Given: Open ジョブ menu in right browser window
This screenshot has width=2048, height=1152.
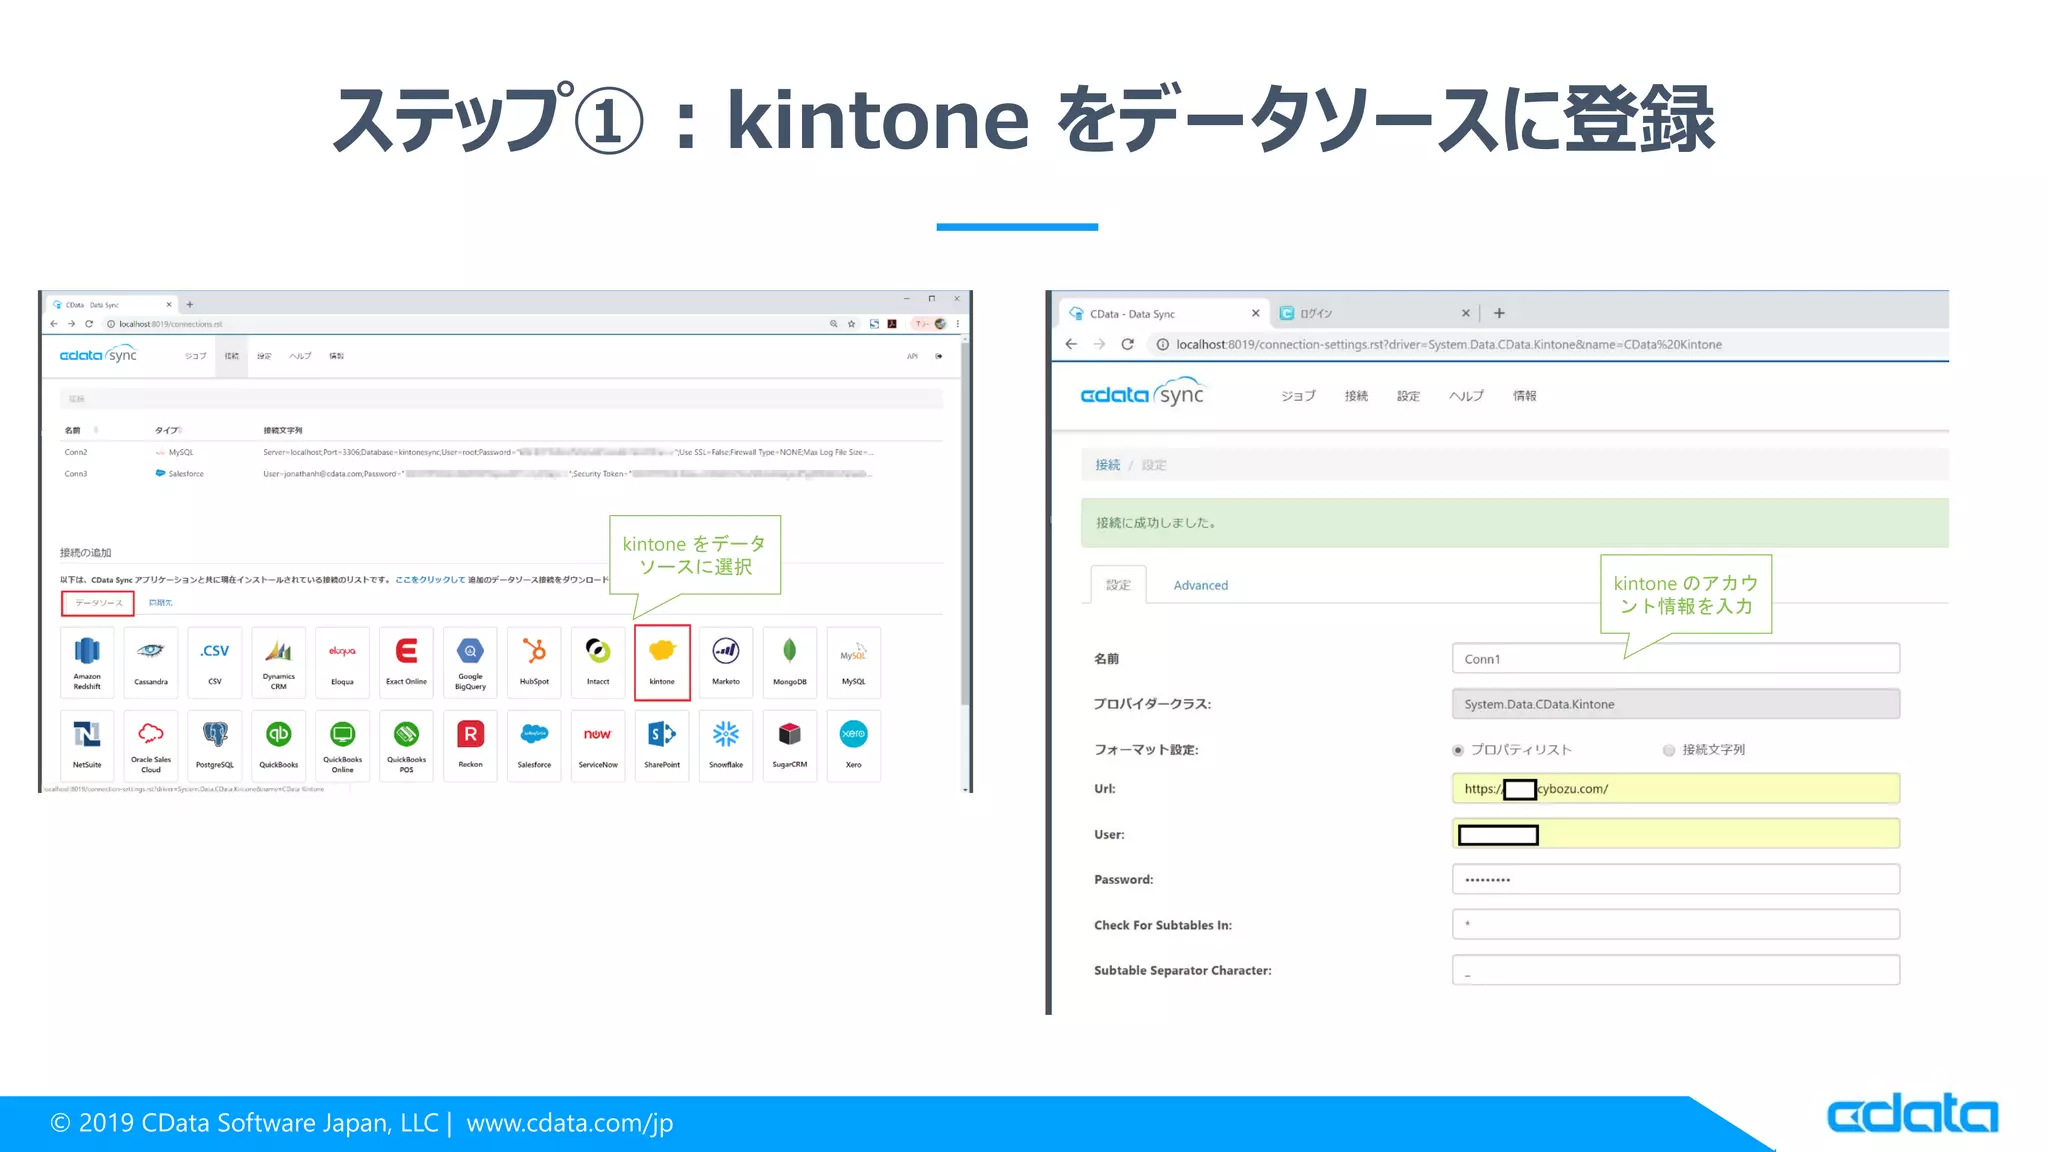Looking at the screenshot, I should [x=1298, y=396].
